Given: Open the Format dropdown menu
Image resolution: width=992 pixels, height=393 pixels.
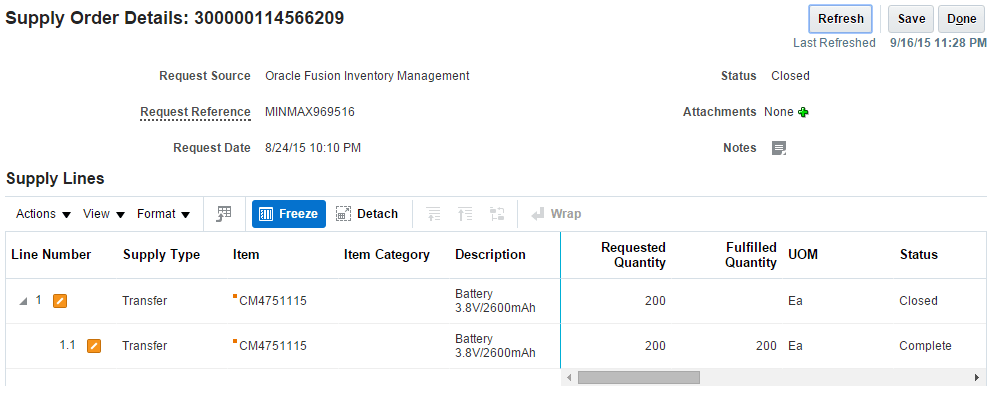Looking at the screenshot, I should tap(164, 214).
